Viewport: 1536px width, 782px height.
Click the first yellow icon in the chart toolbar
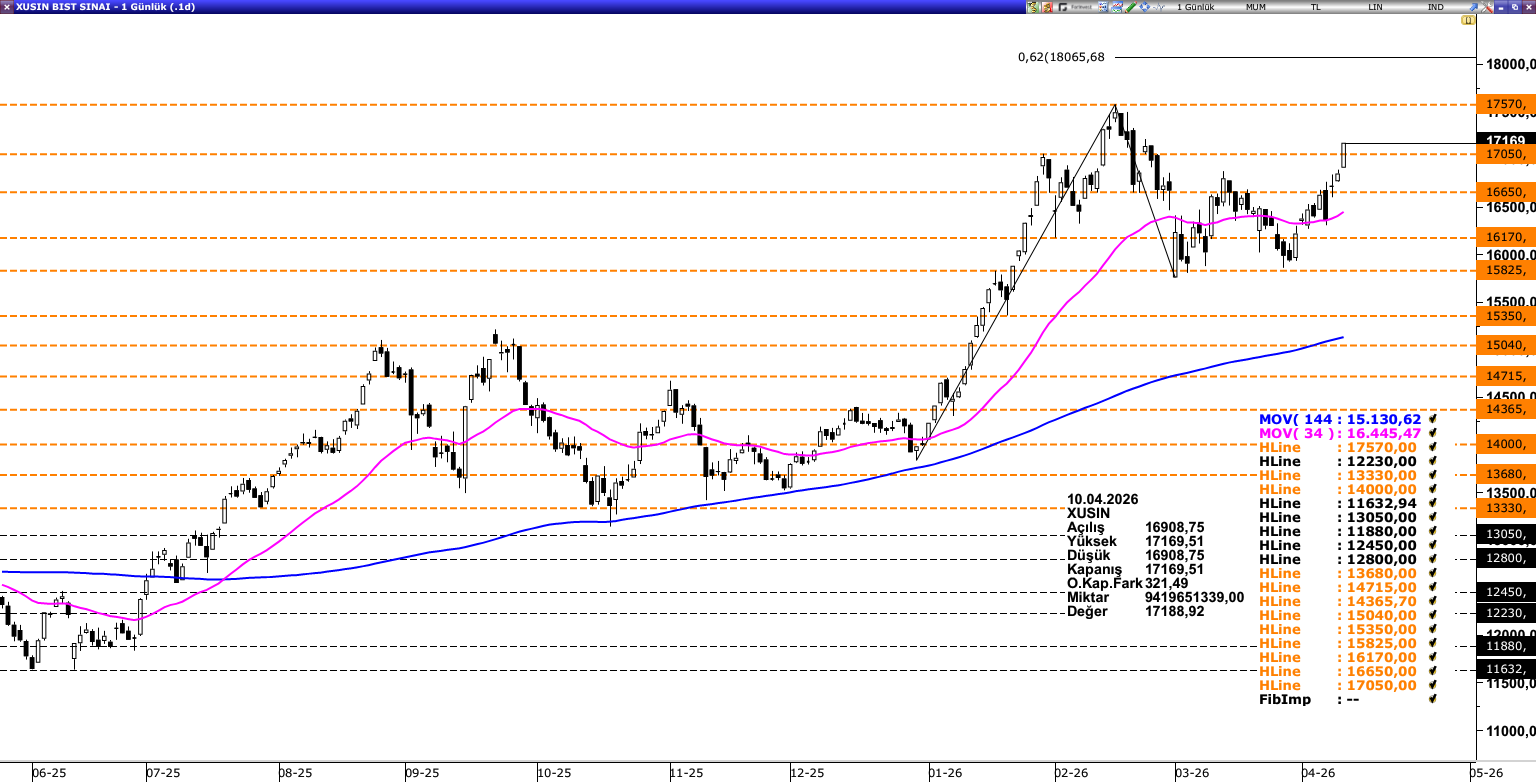(x=1033, y=7)
